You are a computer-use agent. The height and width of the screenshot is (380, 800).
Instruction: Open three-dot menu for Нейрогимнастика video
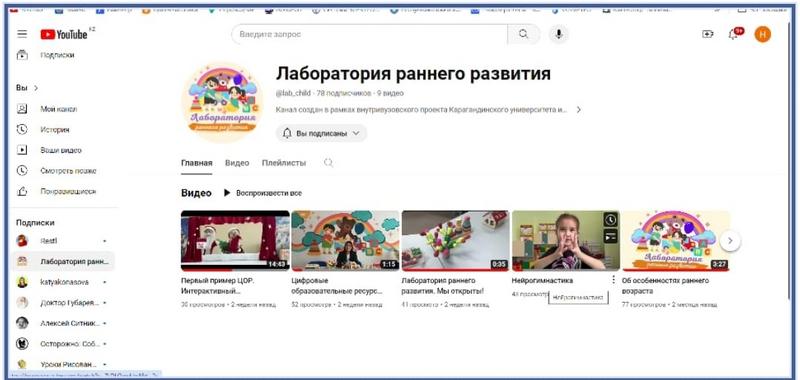pos(613,280)
